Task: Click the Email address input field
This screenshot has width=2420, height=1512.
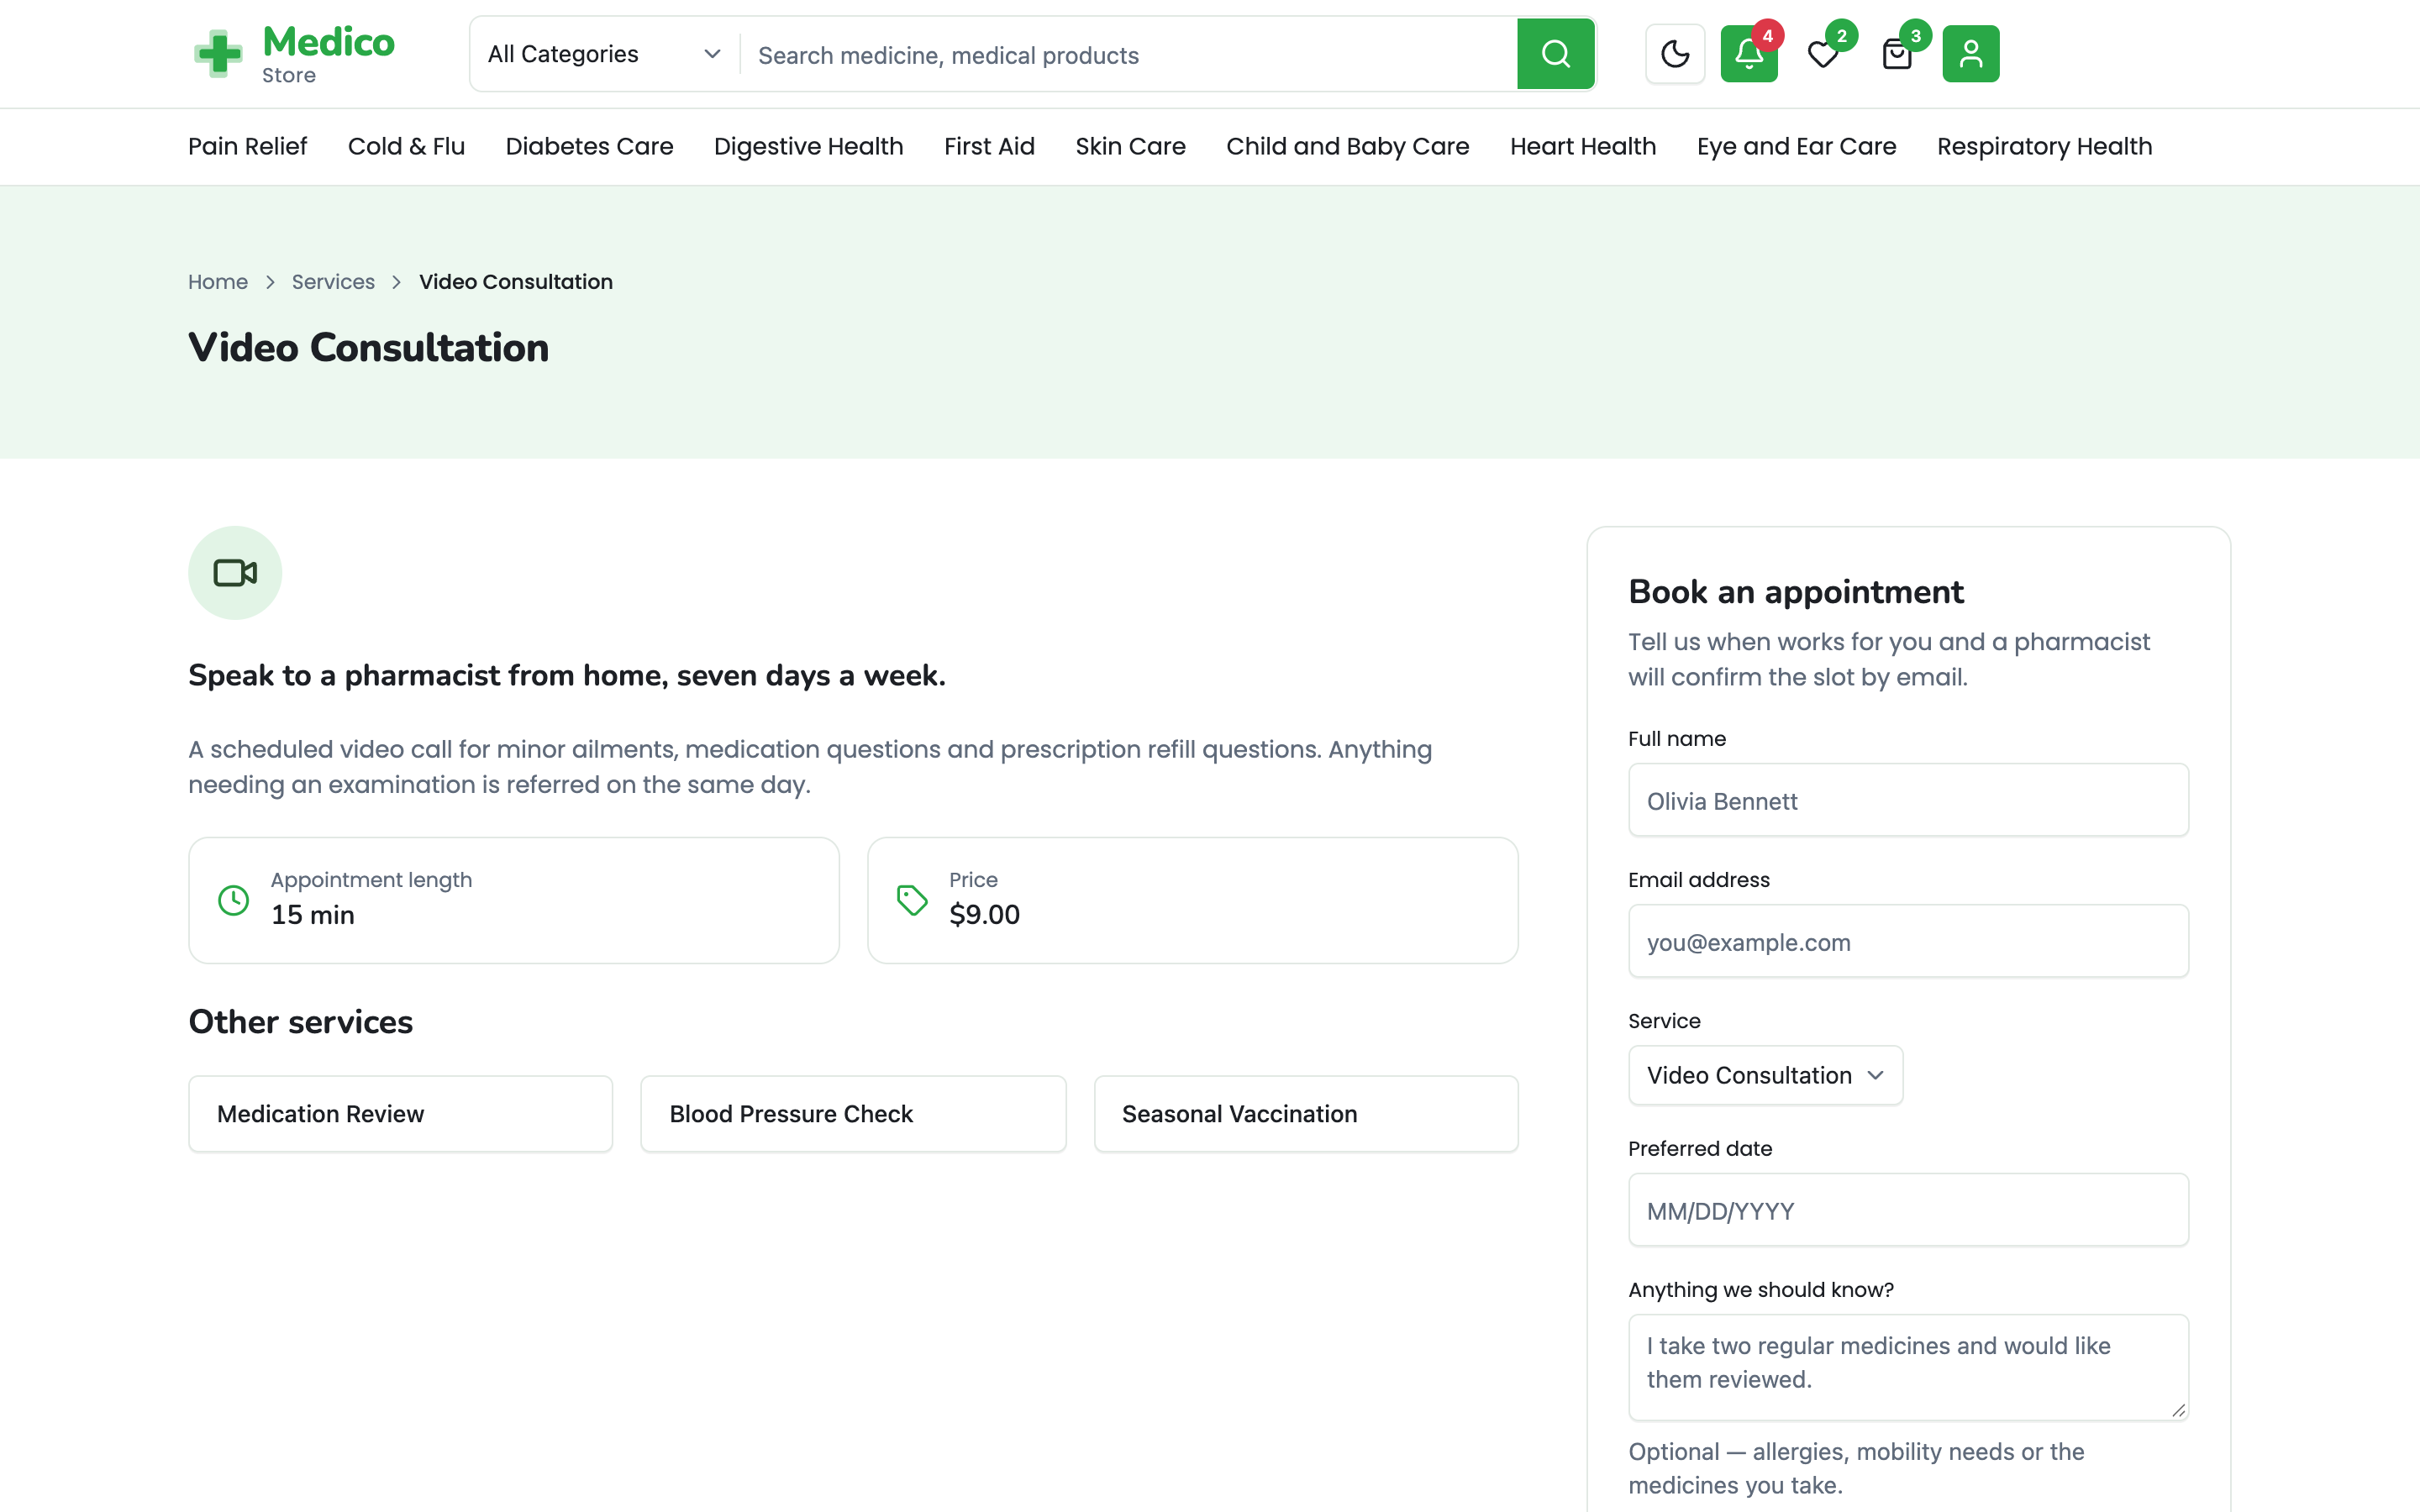Action: coord(1908,941)
